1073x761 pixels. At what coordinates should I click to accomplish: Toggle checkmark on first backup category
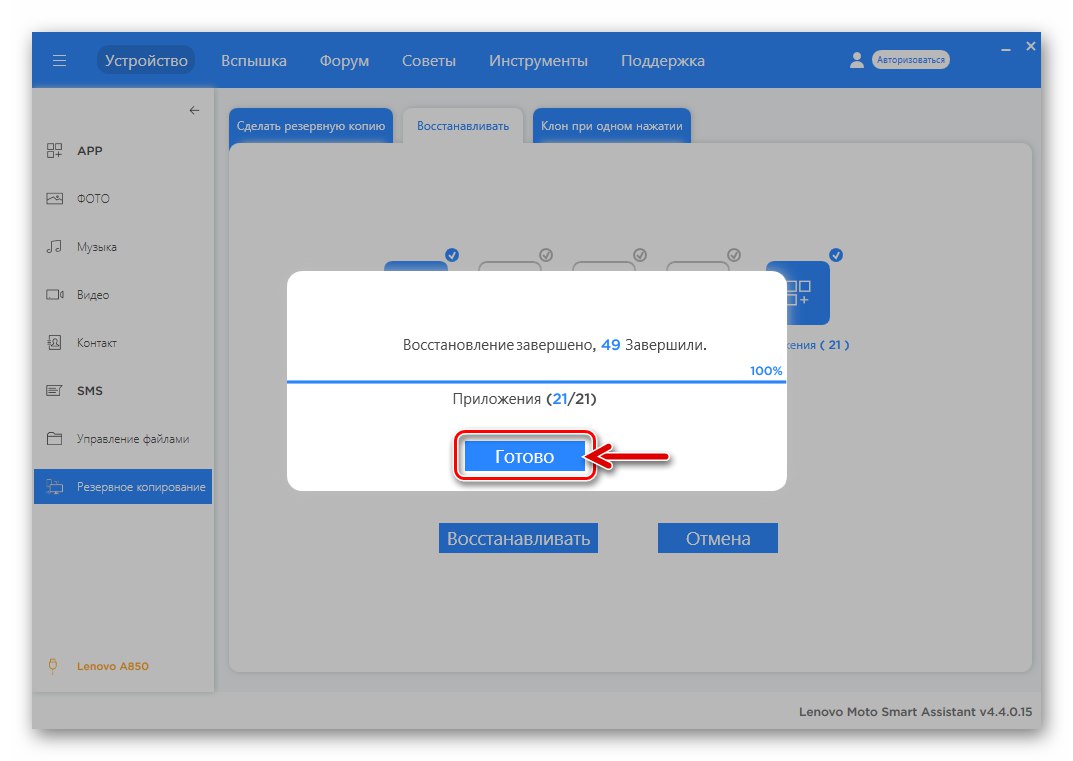click(x=452, y=255)
